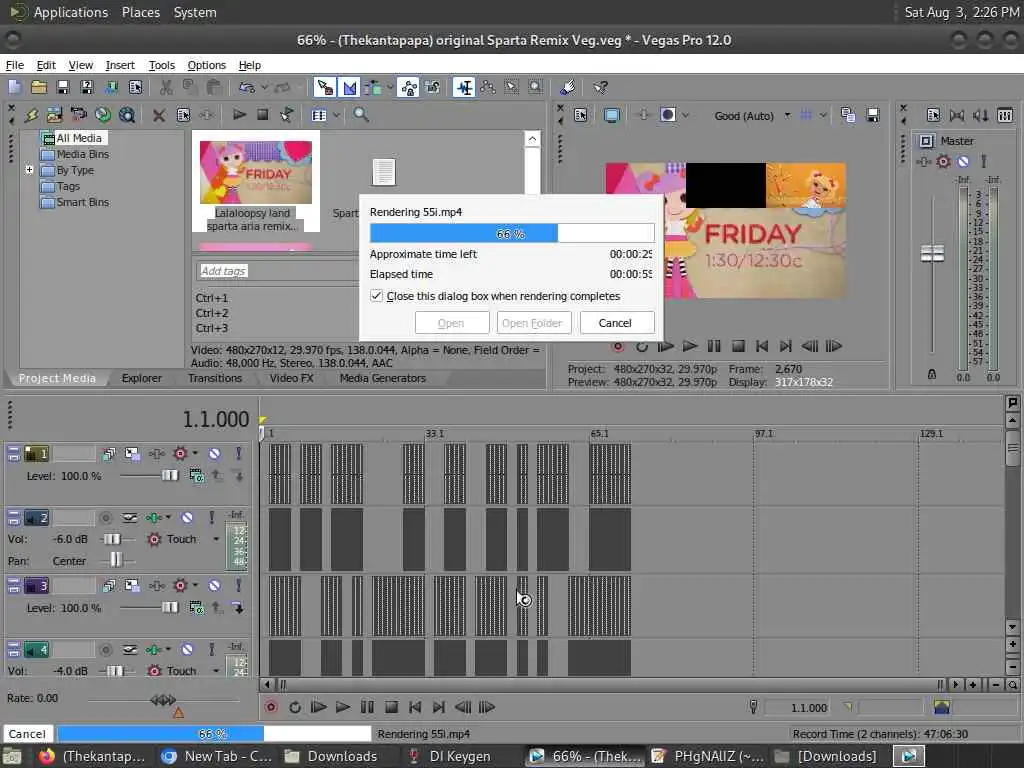Click the Pan slider on audio track 2
The height and width of the screenshot is (768, 1024).
[118, 560]
